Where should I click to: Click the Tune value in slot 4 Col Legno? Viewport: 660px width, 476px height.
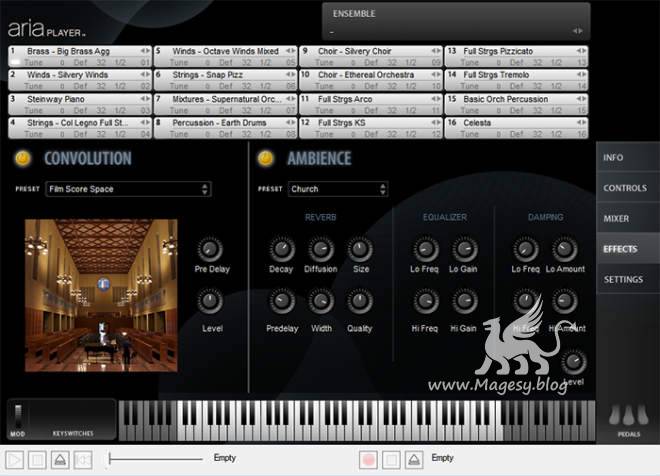click(x=62, y=134)
